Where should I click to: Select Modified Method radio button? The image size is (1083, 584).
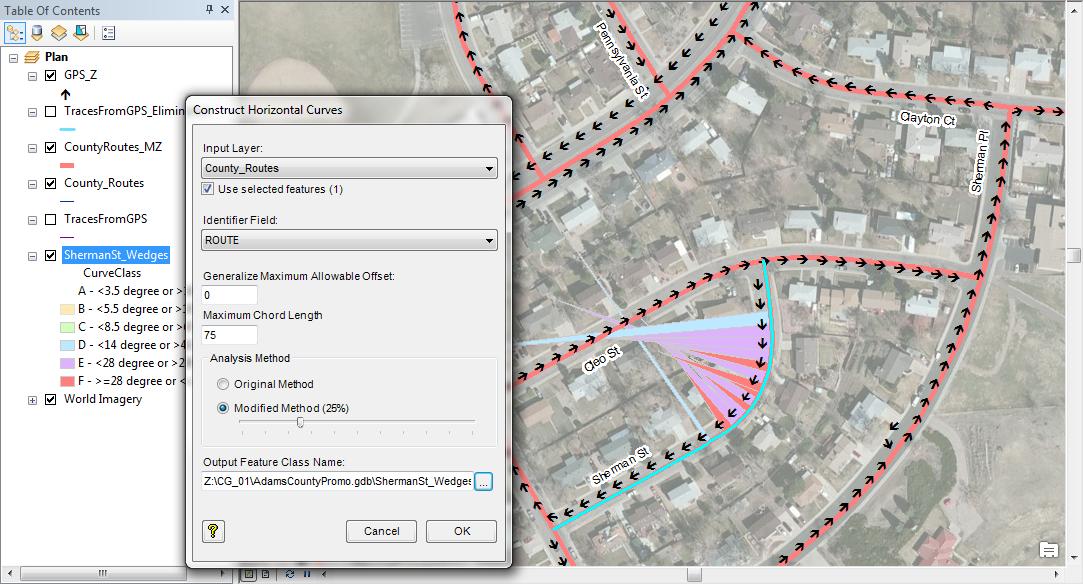pyautogui.click(x=222, y=408)
